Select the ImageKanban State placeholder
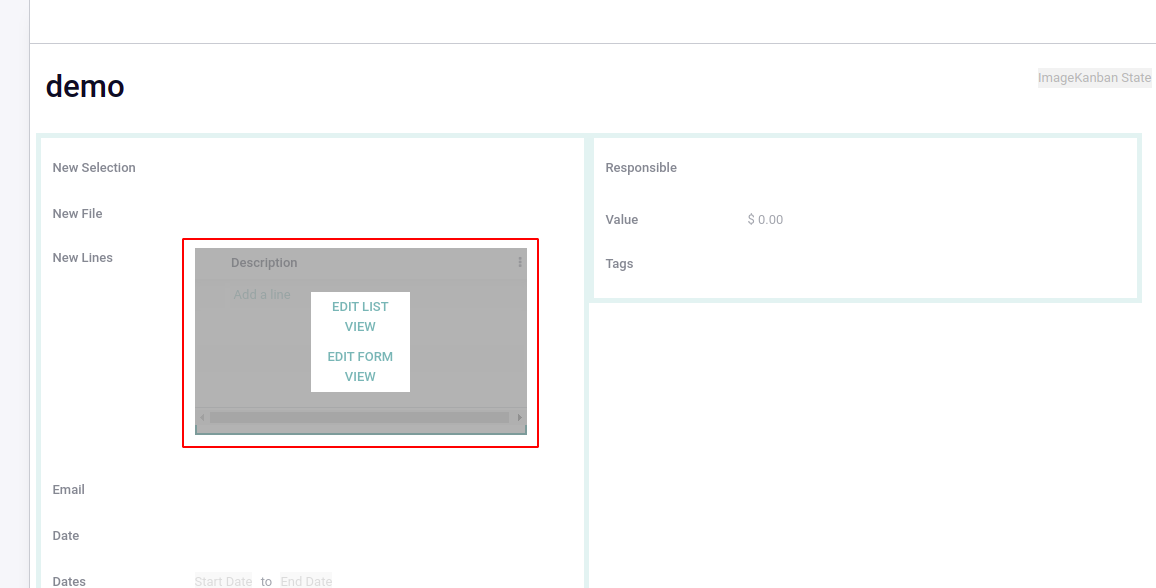Screen dimensions: 1156x588 1095,77
